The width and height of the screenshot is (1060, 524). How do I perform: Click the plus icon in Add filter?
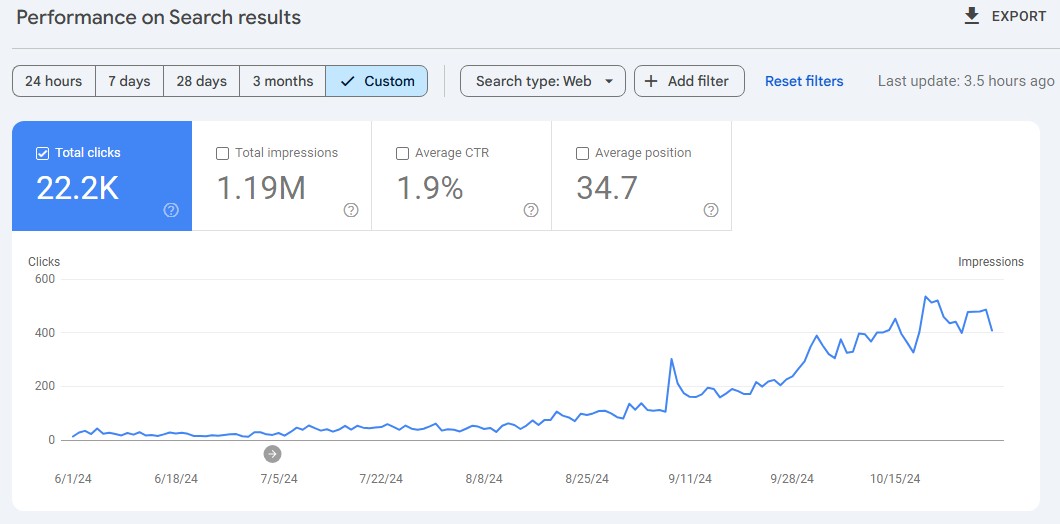coord(651,81)
